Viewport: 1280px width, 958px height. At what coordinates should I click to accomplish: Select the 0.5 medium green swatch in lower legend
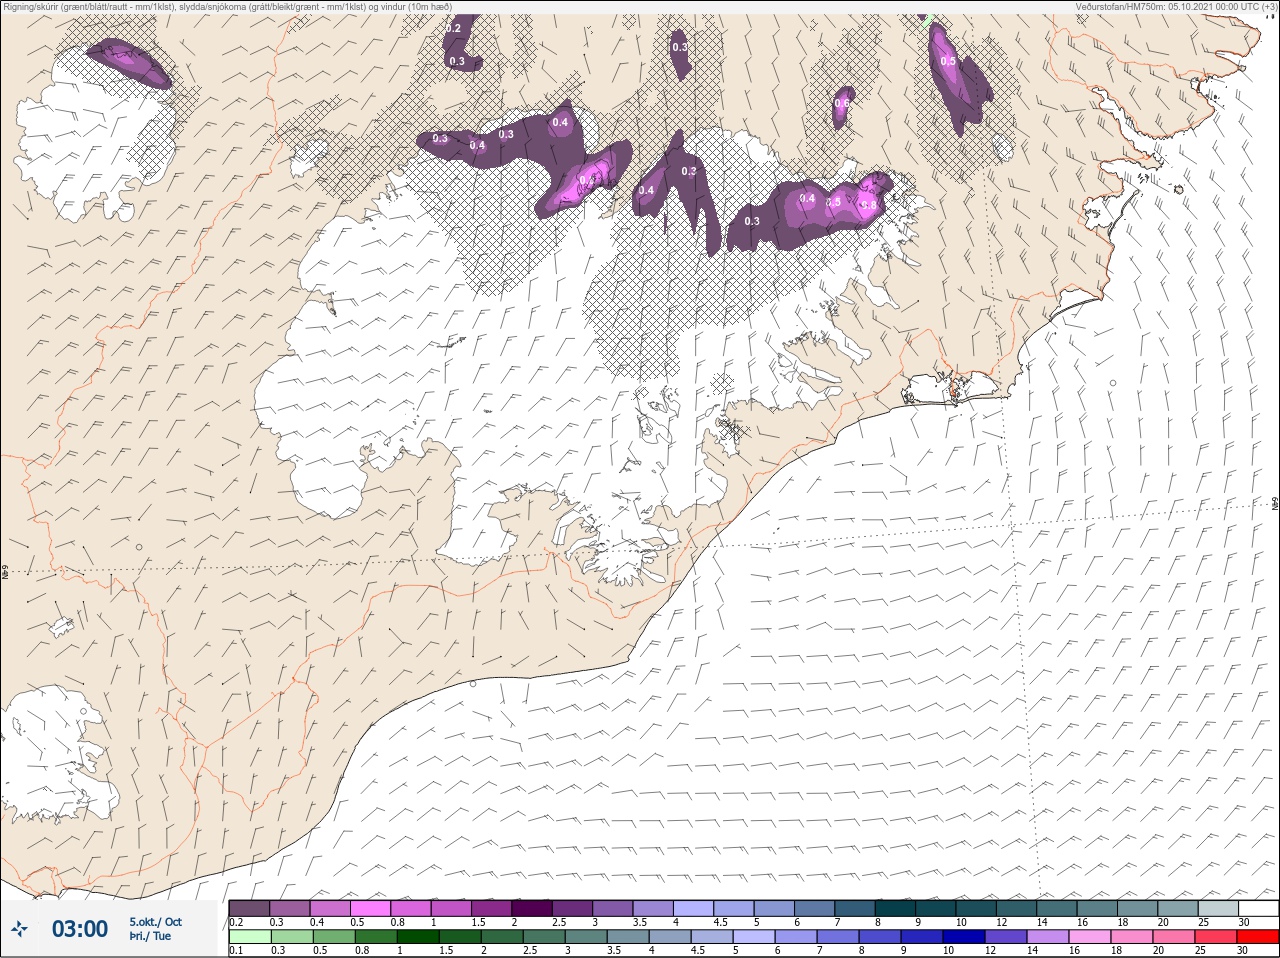click(x=333, y=937)
